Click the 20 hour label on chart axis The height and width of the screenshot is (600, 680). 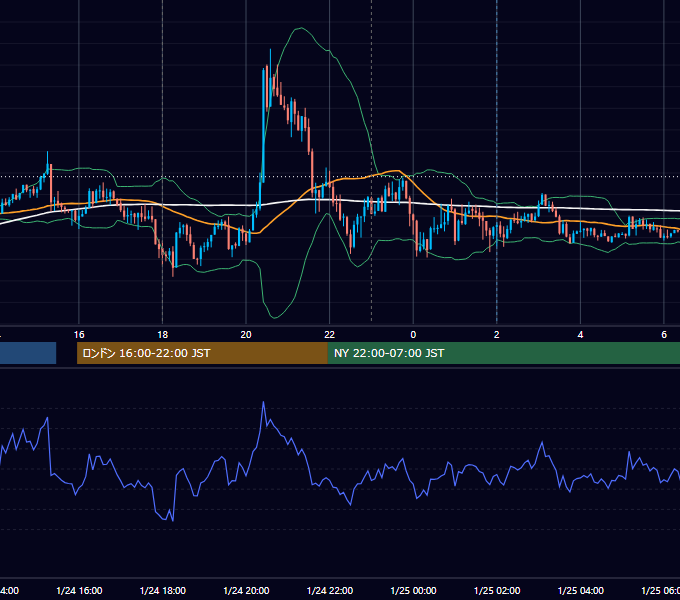[x=246, y=335]
